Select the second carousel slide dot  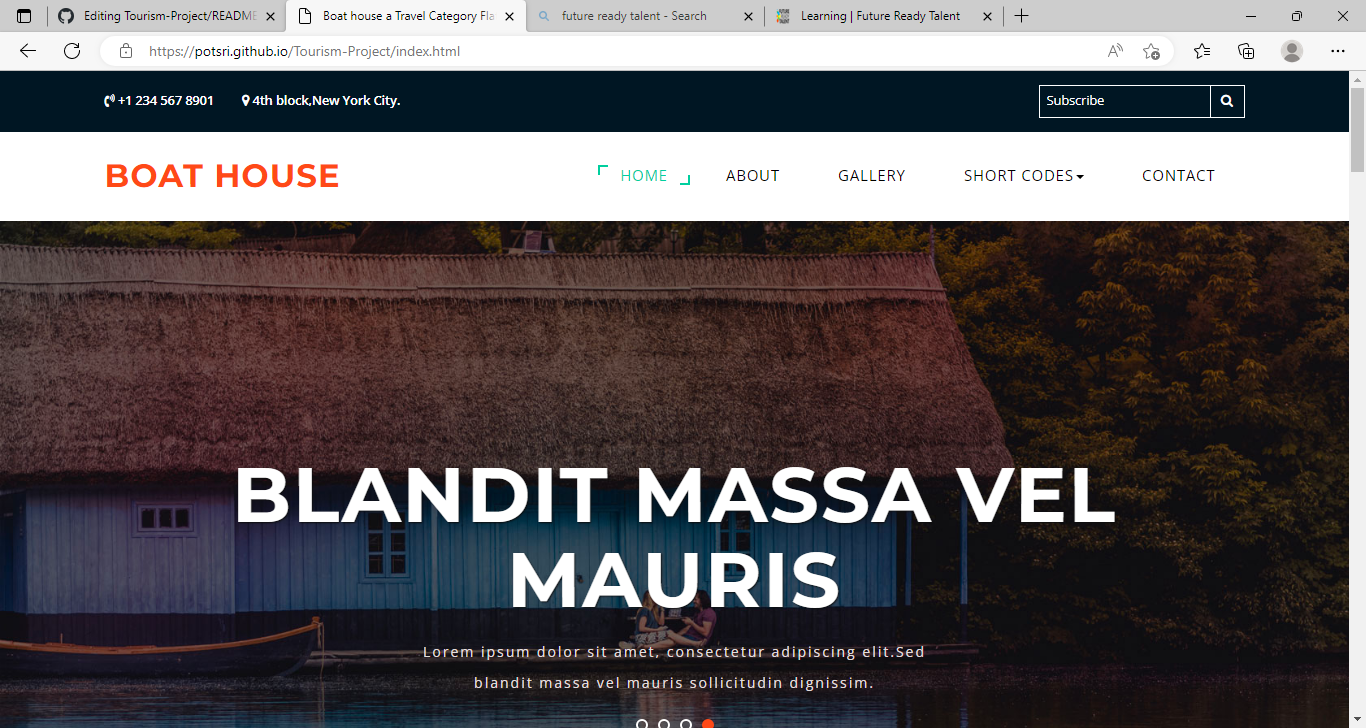point(664,724)
